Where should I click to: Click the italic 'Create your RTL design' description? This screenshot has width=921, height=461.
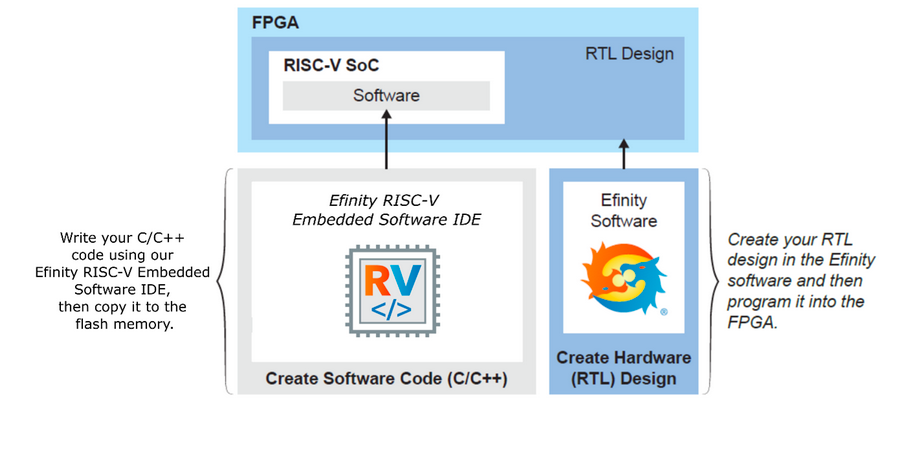[801, 281]
